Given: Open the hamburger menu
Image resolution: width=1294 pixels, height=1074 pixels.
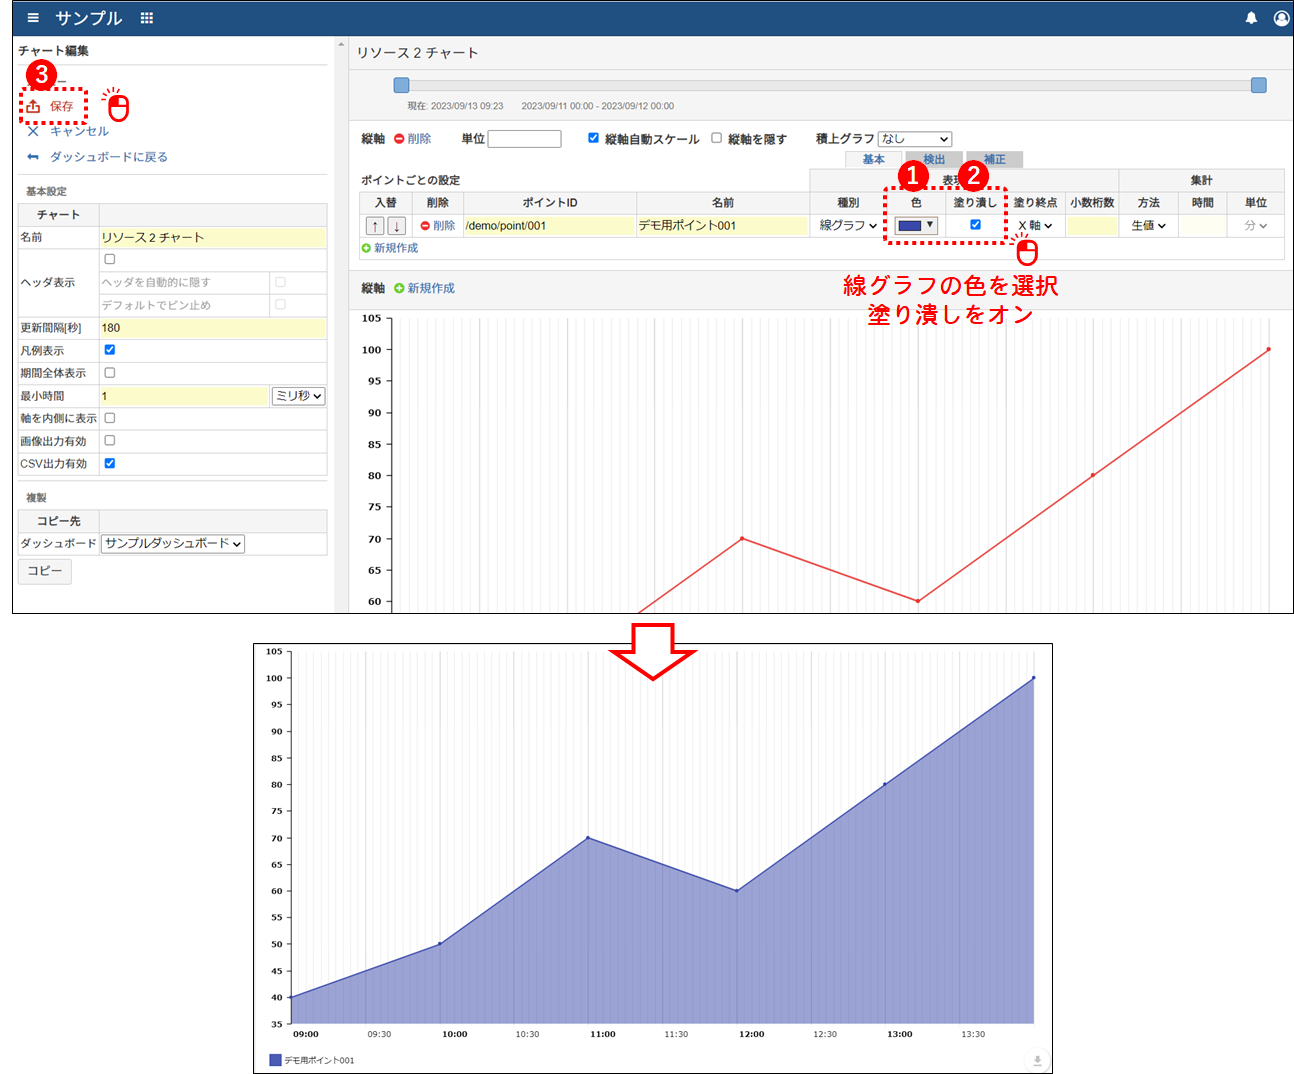Looking at the screenshot, I should click(x=33, y=18).
